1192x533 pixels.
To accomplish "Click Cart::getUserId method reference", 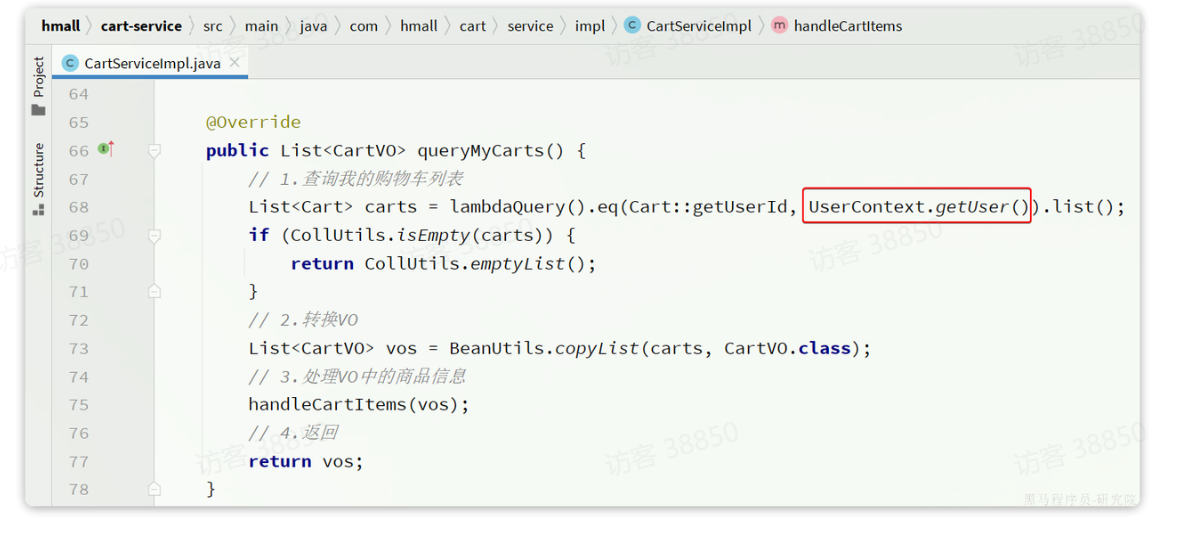I will 708,207.
